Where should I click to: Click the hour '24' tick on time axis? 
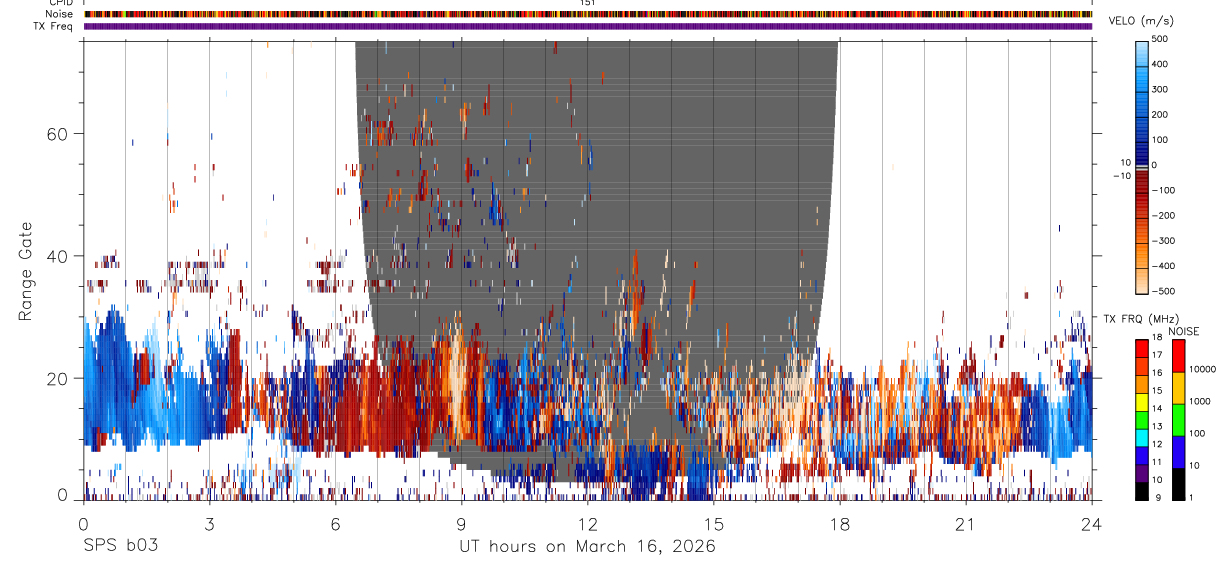click(1091, 523)
